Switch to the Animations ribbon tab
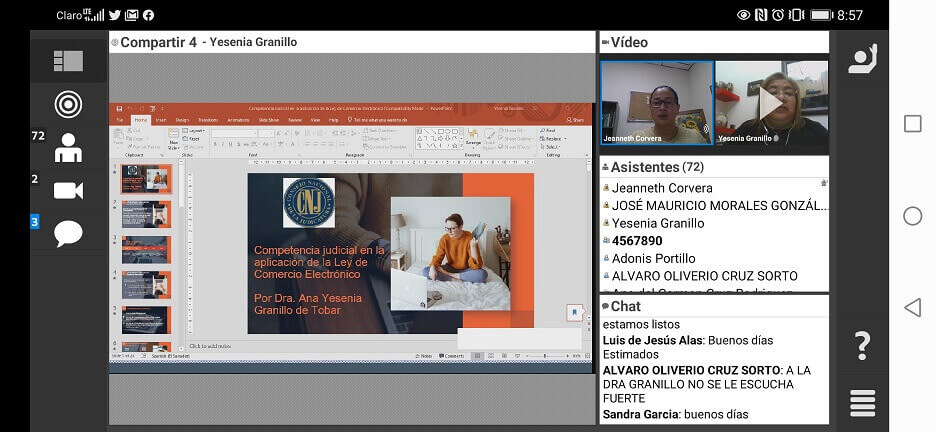The height and width of the screenshot is (432, 936). (x=238, y=120)
